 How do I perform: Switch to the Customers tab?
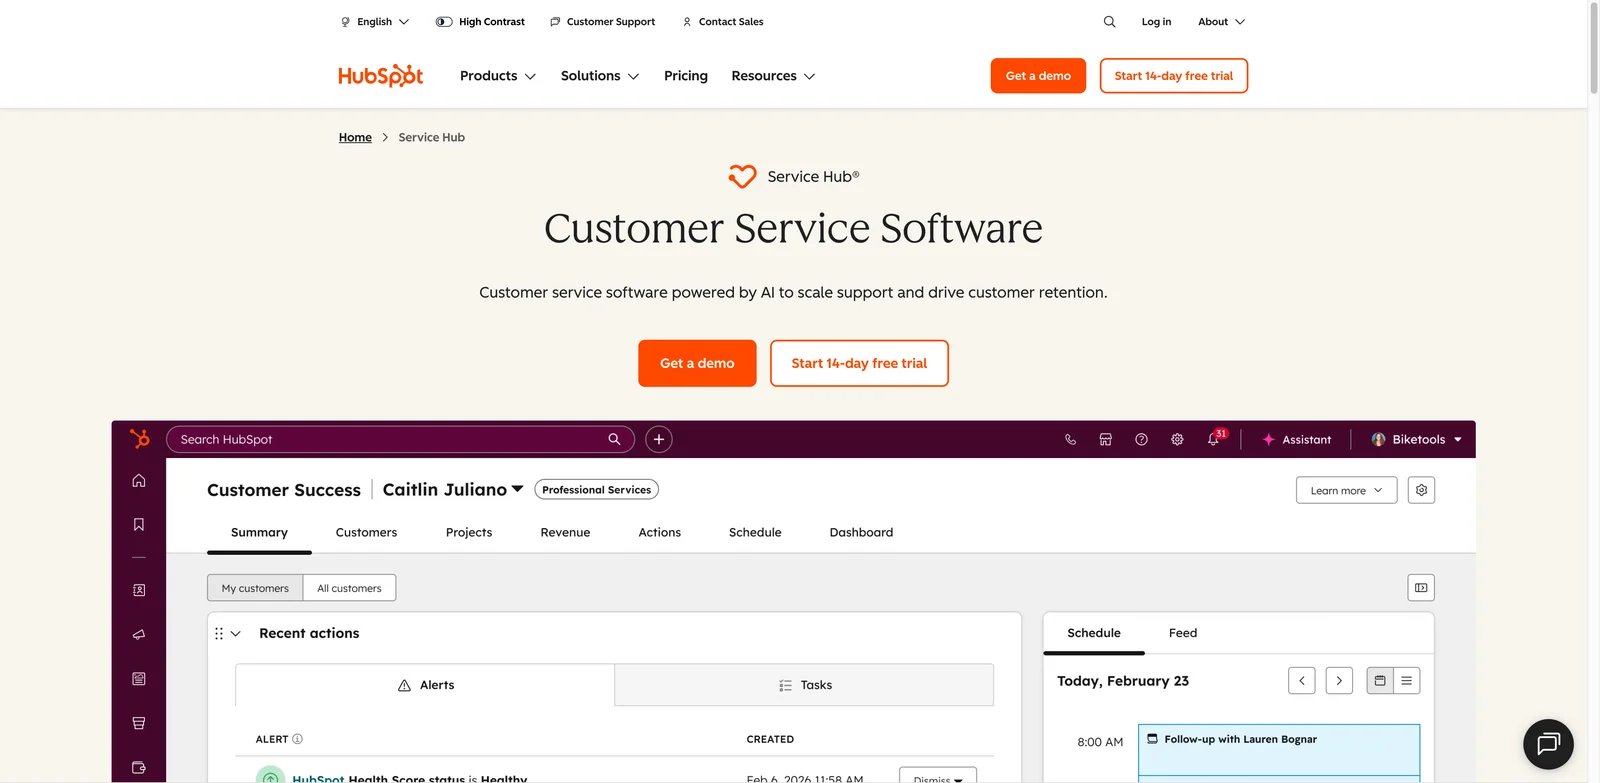click(x=366, y=532)
